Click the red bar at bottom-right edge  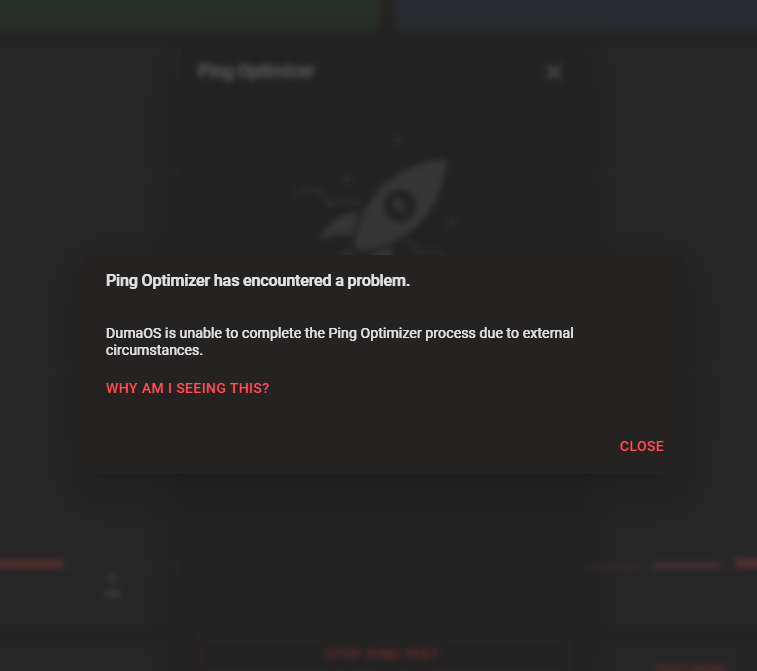745,563
